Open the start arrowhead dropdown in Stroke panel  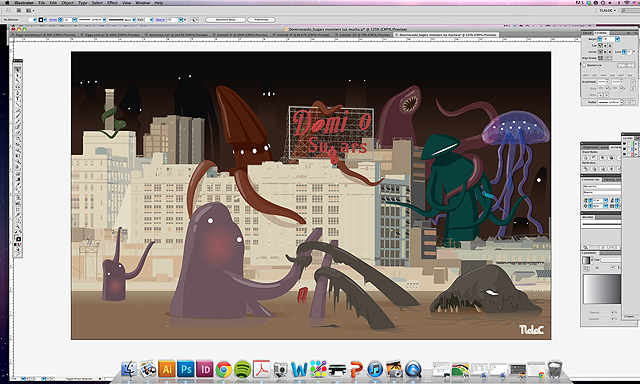[x=603, y=82]
